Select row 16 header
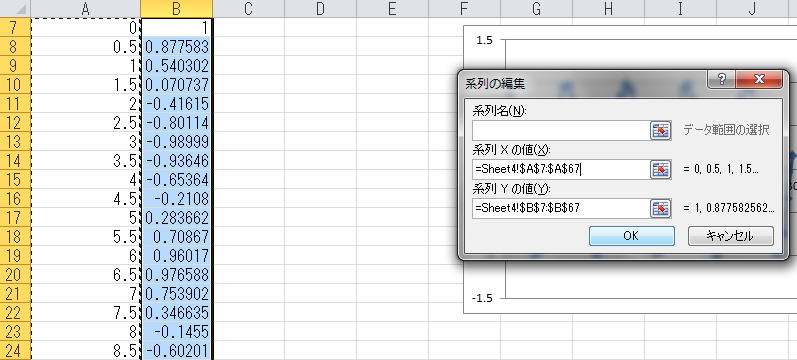The width and height of the screenshot is (797, 360). (x=15, y=198)
